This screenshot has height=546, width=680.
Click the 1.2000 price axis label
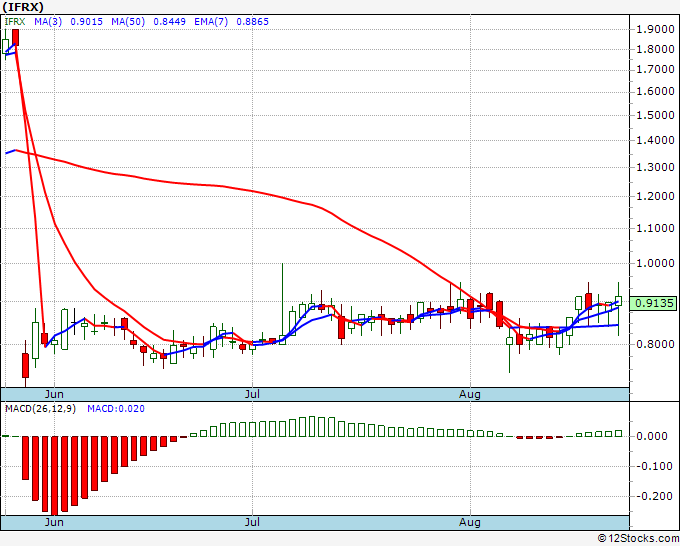click(655, 196)
